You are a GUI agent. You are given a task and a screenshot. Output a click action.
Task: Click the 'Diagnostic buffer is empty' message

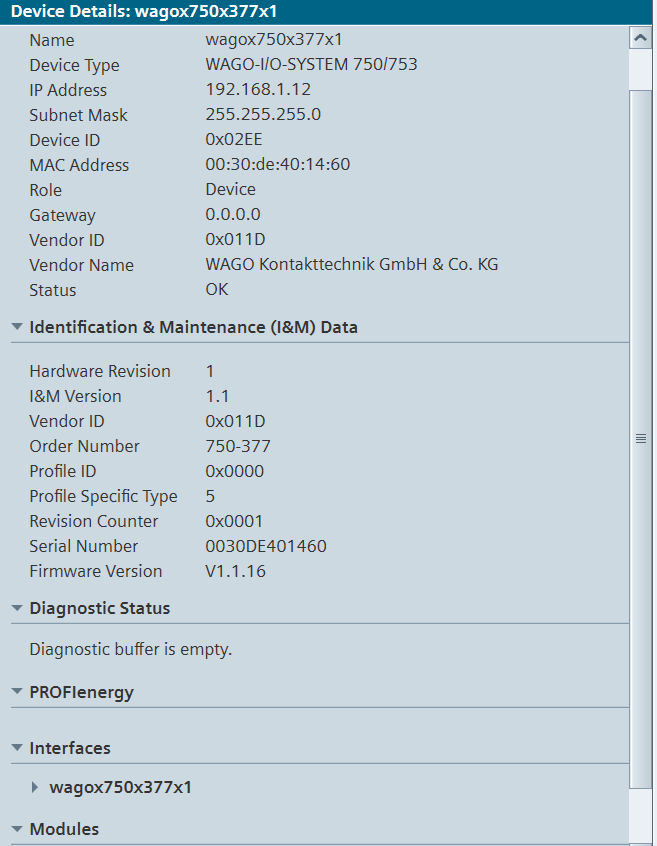(x=130, y=650)
